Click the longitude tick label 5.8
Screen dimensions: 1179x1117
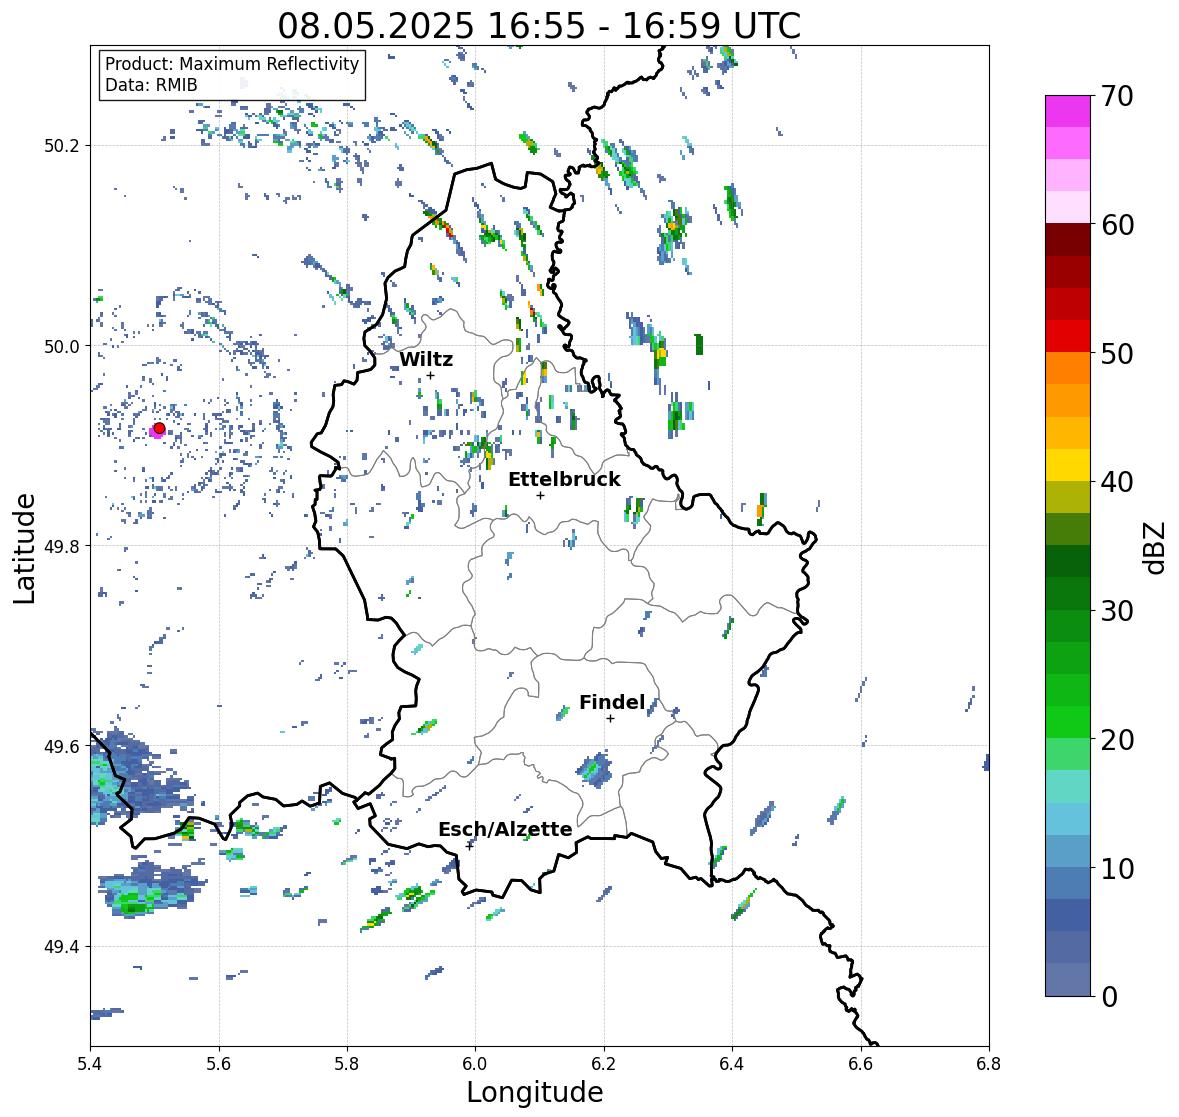click(347, 1064)
